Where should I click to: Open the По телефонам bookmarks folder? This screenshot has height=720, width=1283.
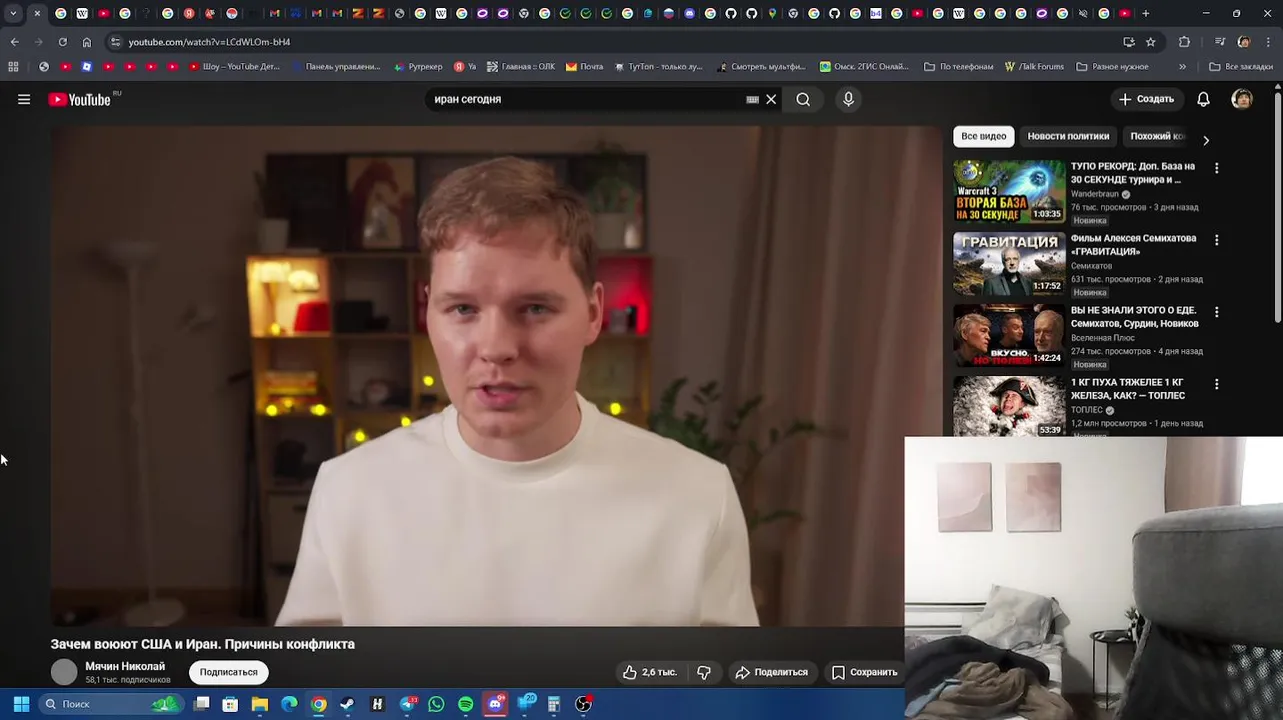(x=958, y=67)
